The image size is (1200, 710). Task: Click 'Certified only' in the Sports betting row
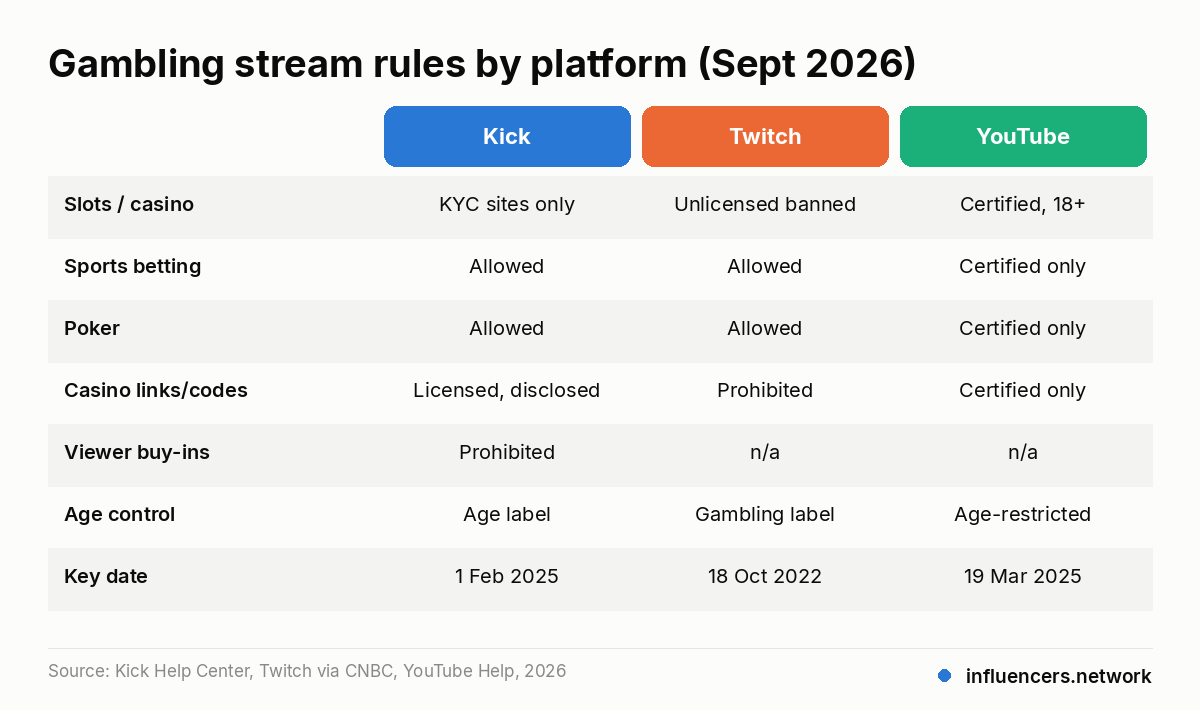point(1023,266)
